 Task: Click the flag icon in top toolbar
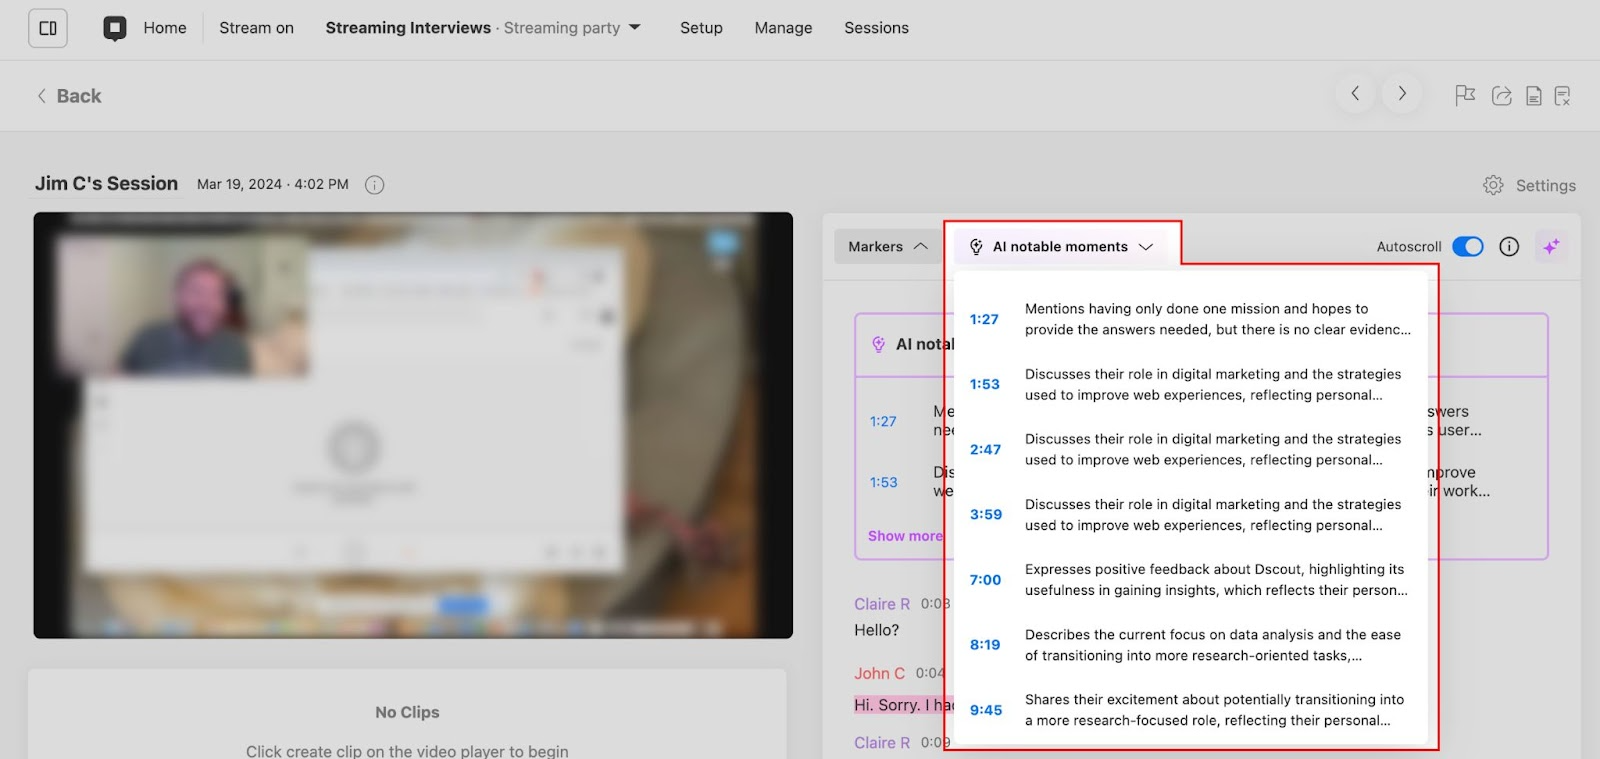click(x=1465, y=95)
